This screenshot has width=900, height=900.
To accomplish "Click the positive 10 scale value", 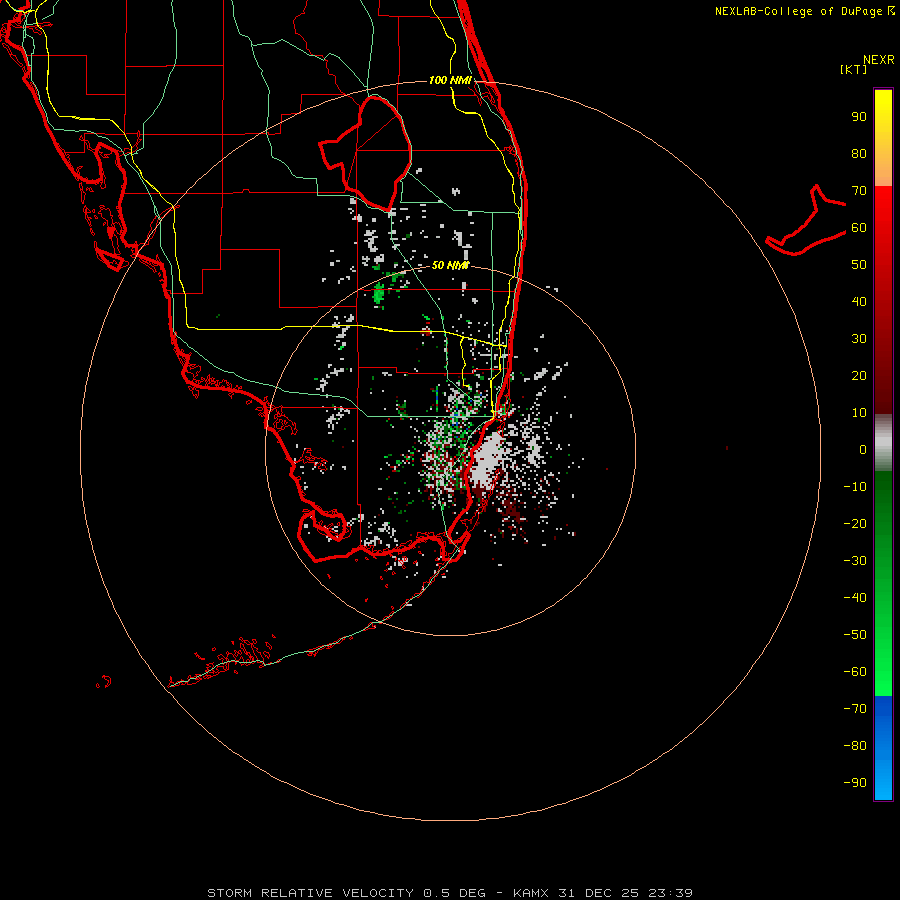I will [859, 413].
